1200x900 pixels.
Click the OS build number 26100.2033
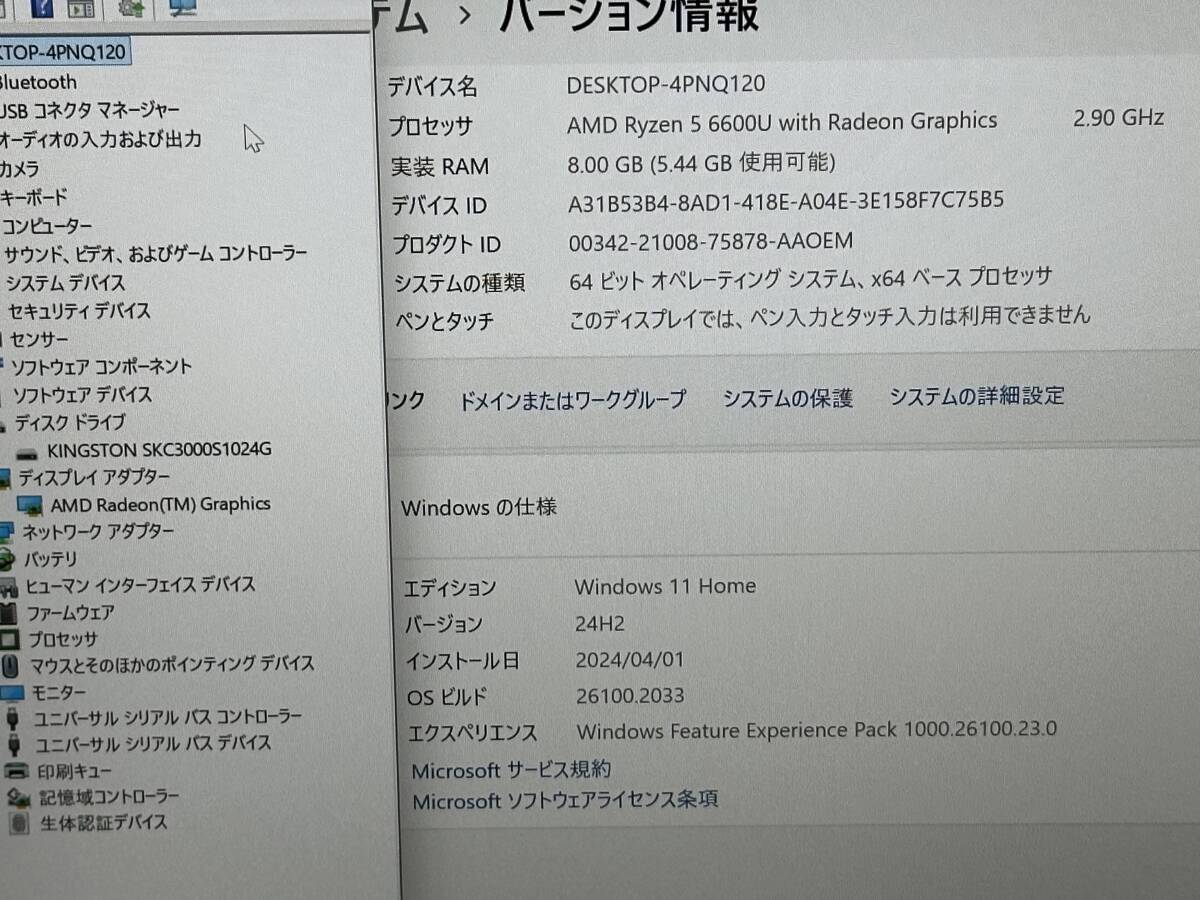click(x=630, y=696)
